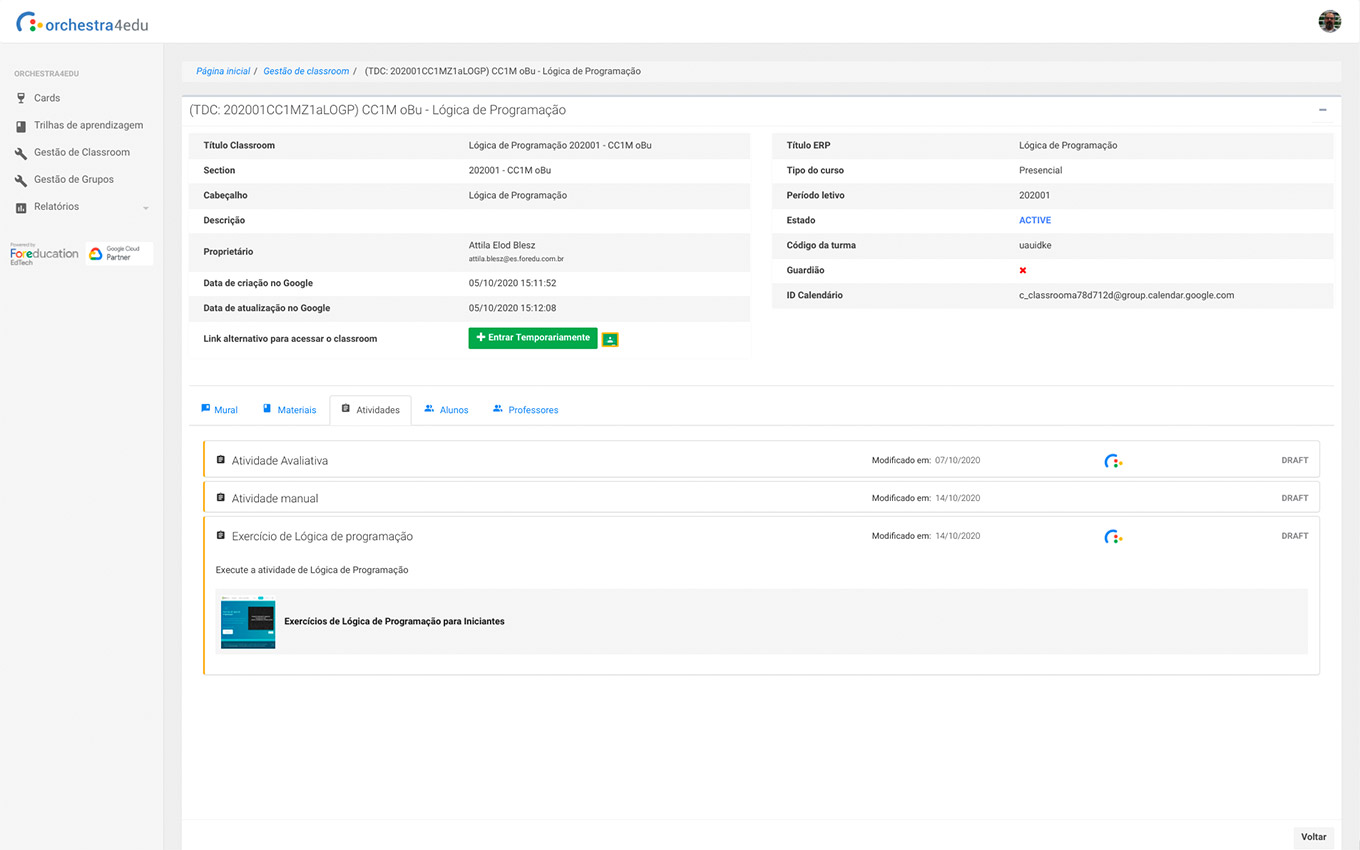Click the Cards trophy icon in sidebar
Viewport: 1360px width, 850px height.
tap(21, 98)
